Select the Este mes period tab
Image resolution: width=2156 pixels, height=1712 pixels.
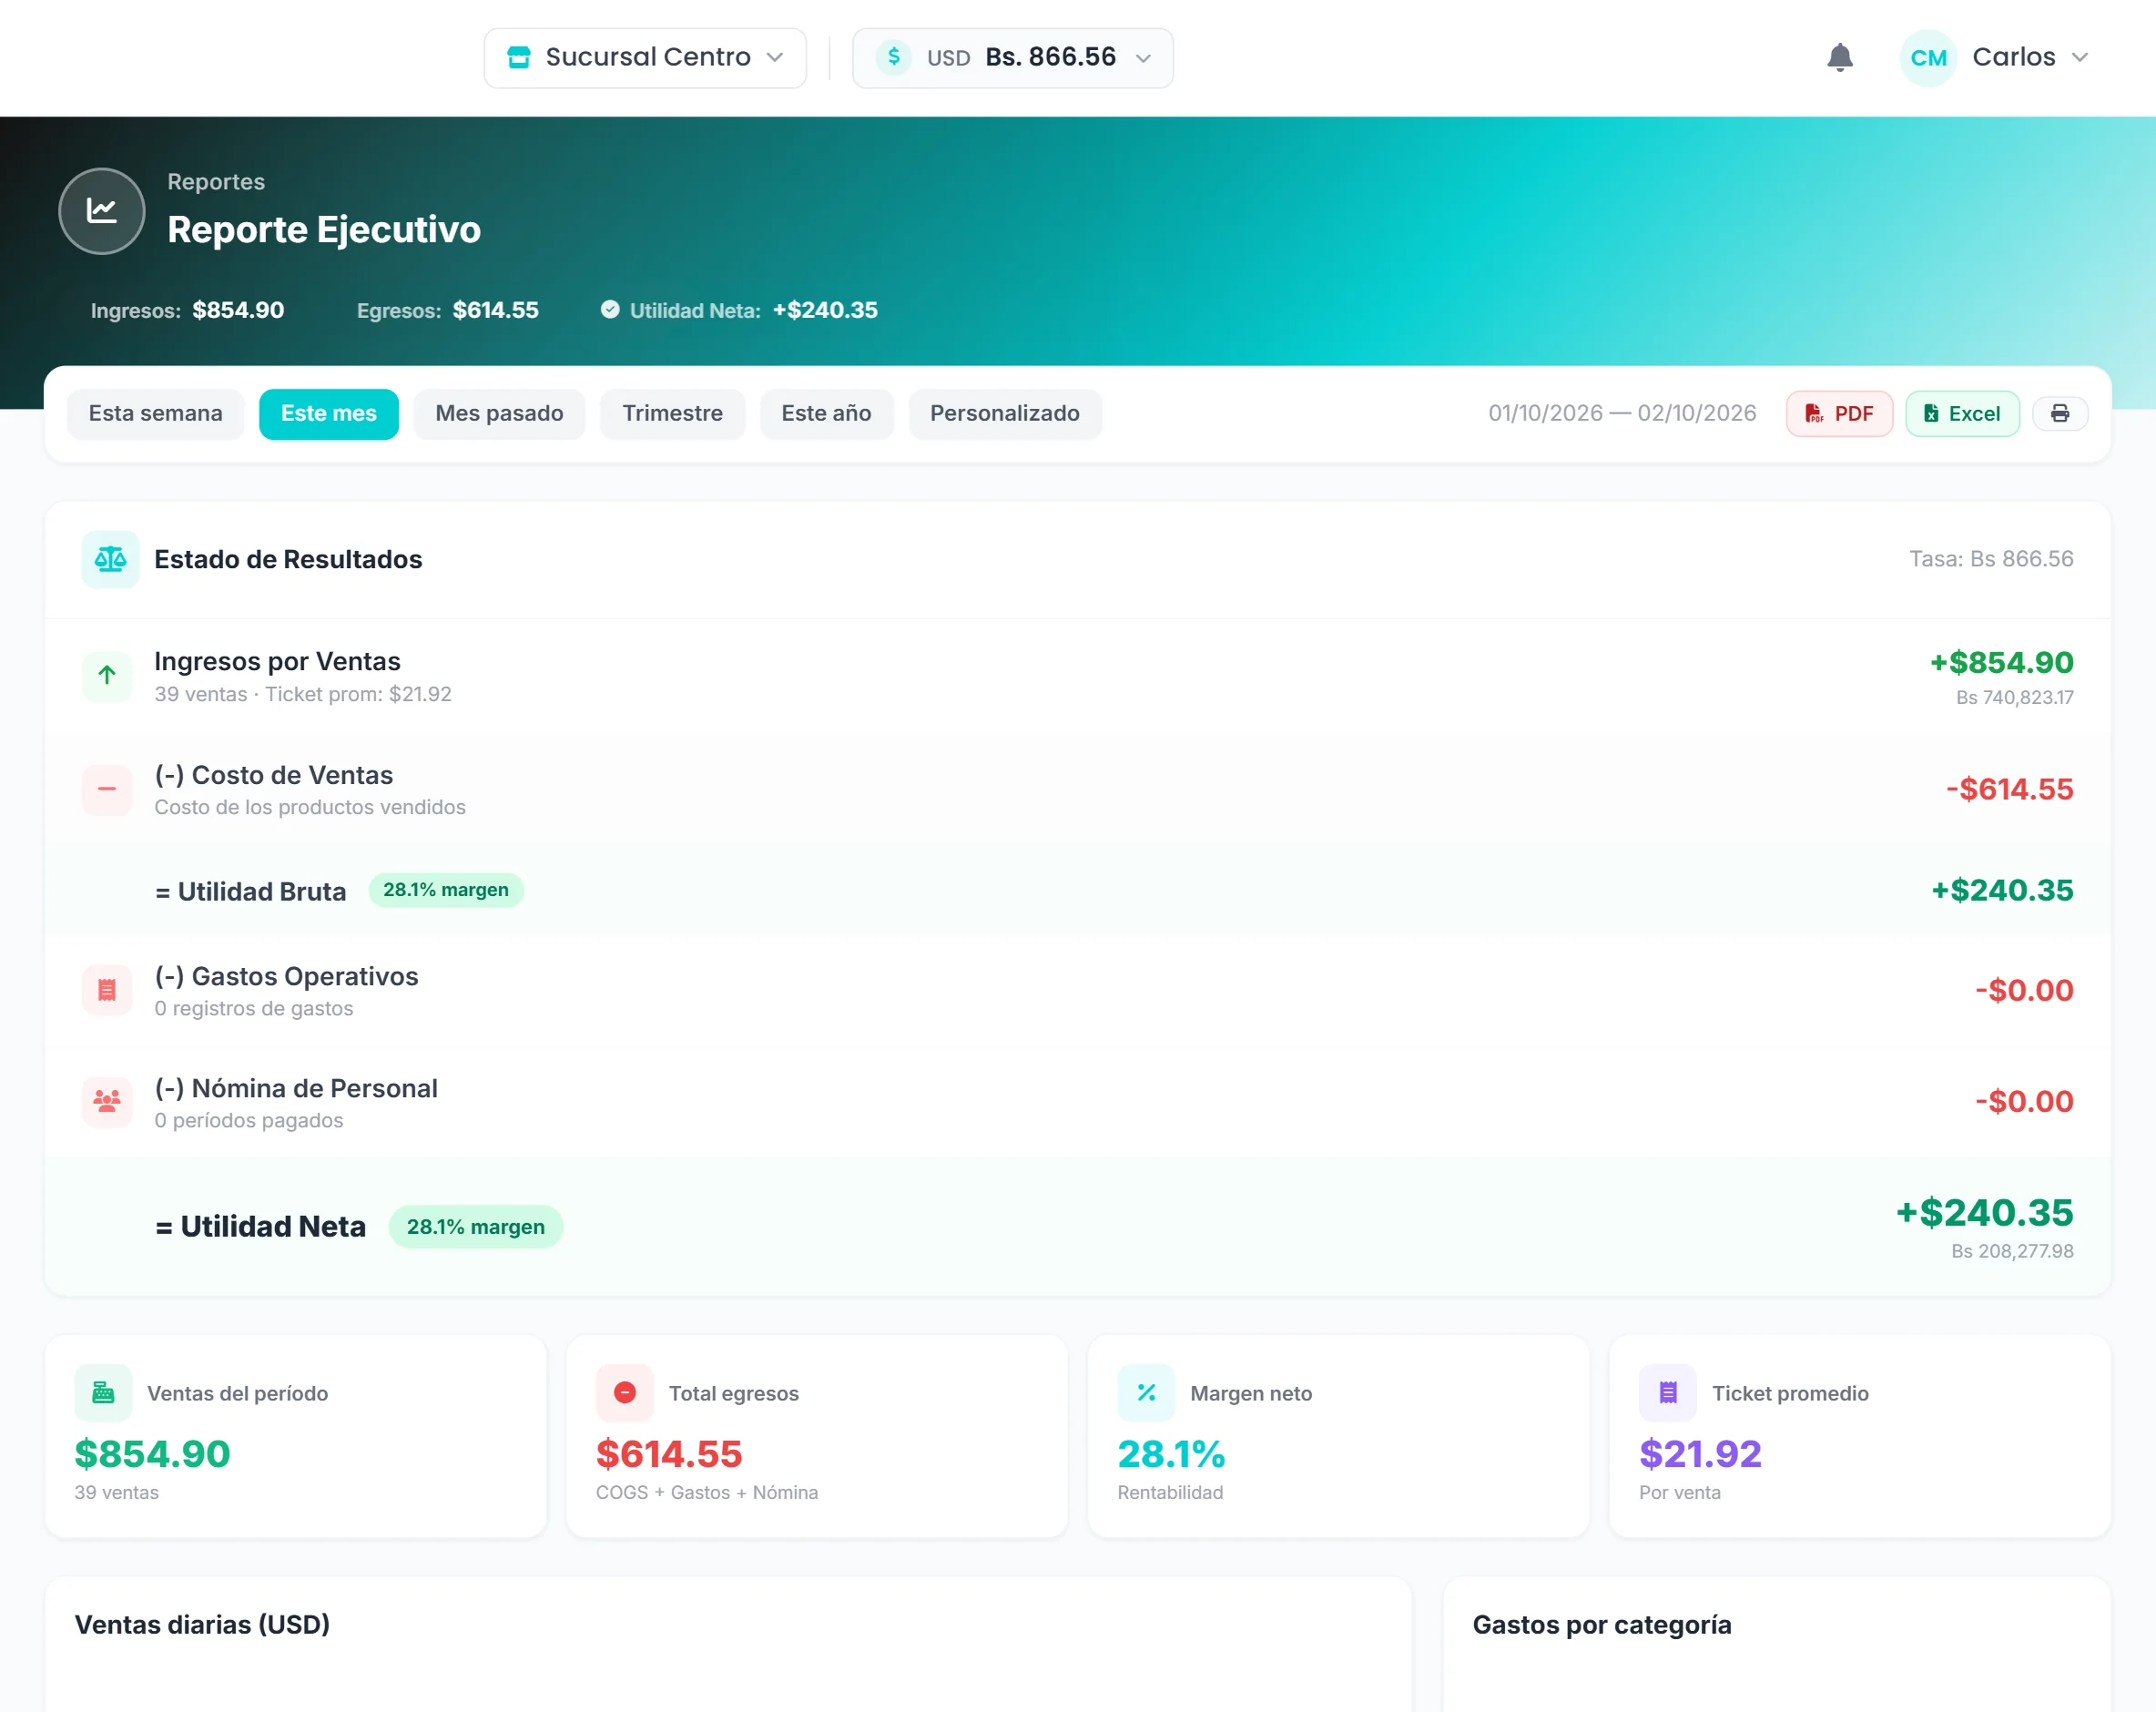329,414
